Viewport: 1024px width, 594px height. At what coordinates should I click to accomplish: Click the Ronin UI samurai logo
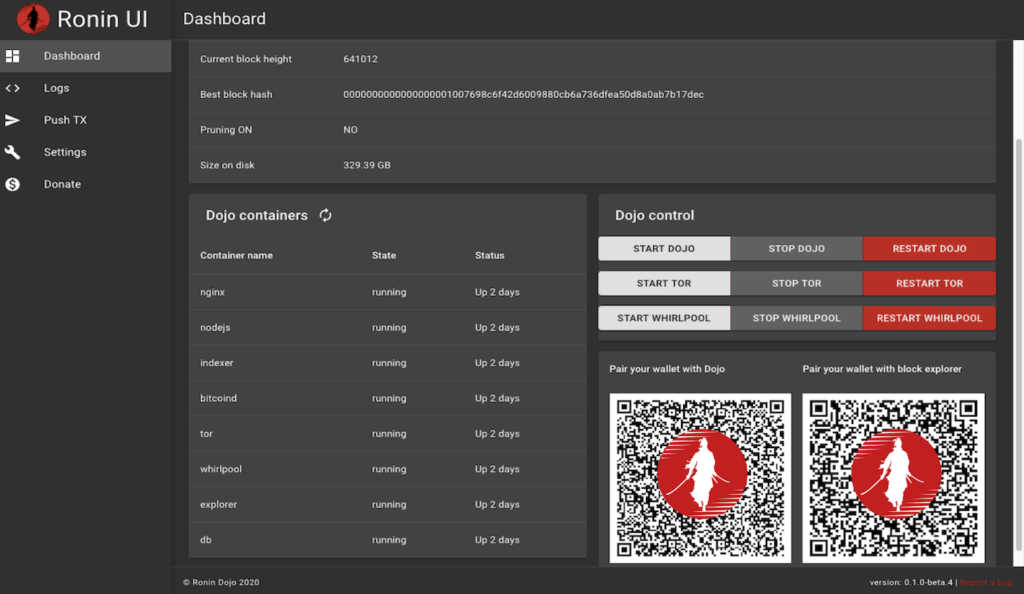tap(33, 18)
